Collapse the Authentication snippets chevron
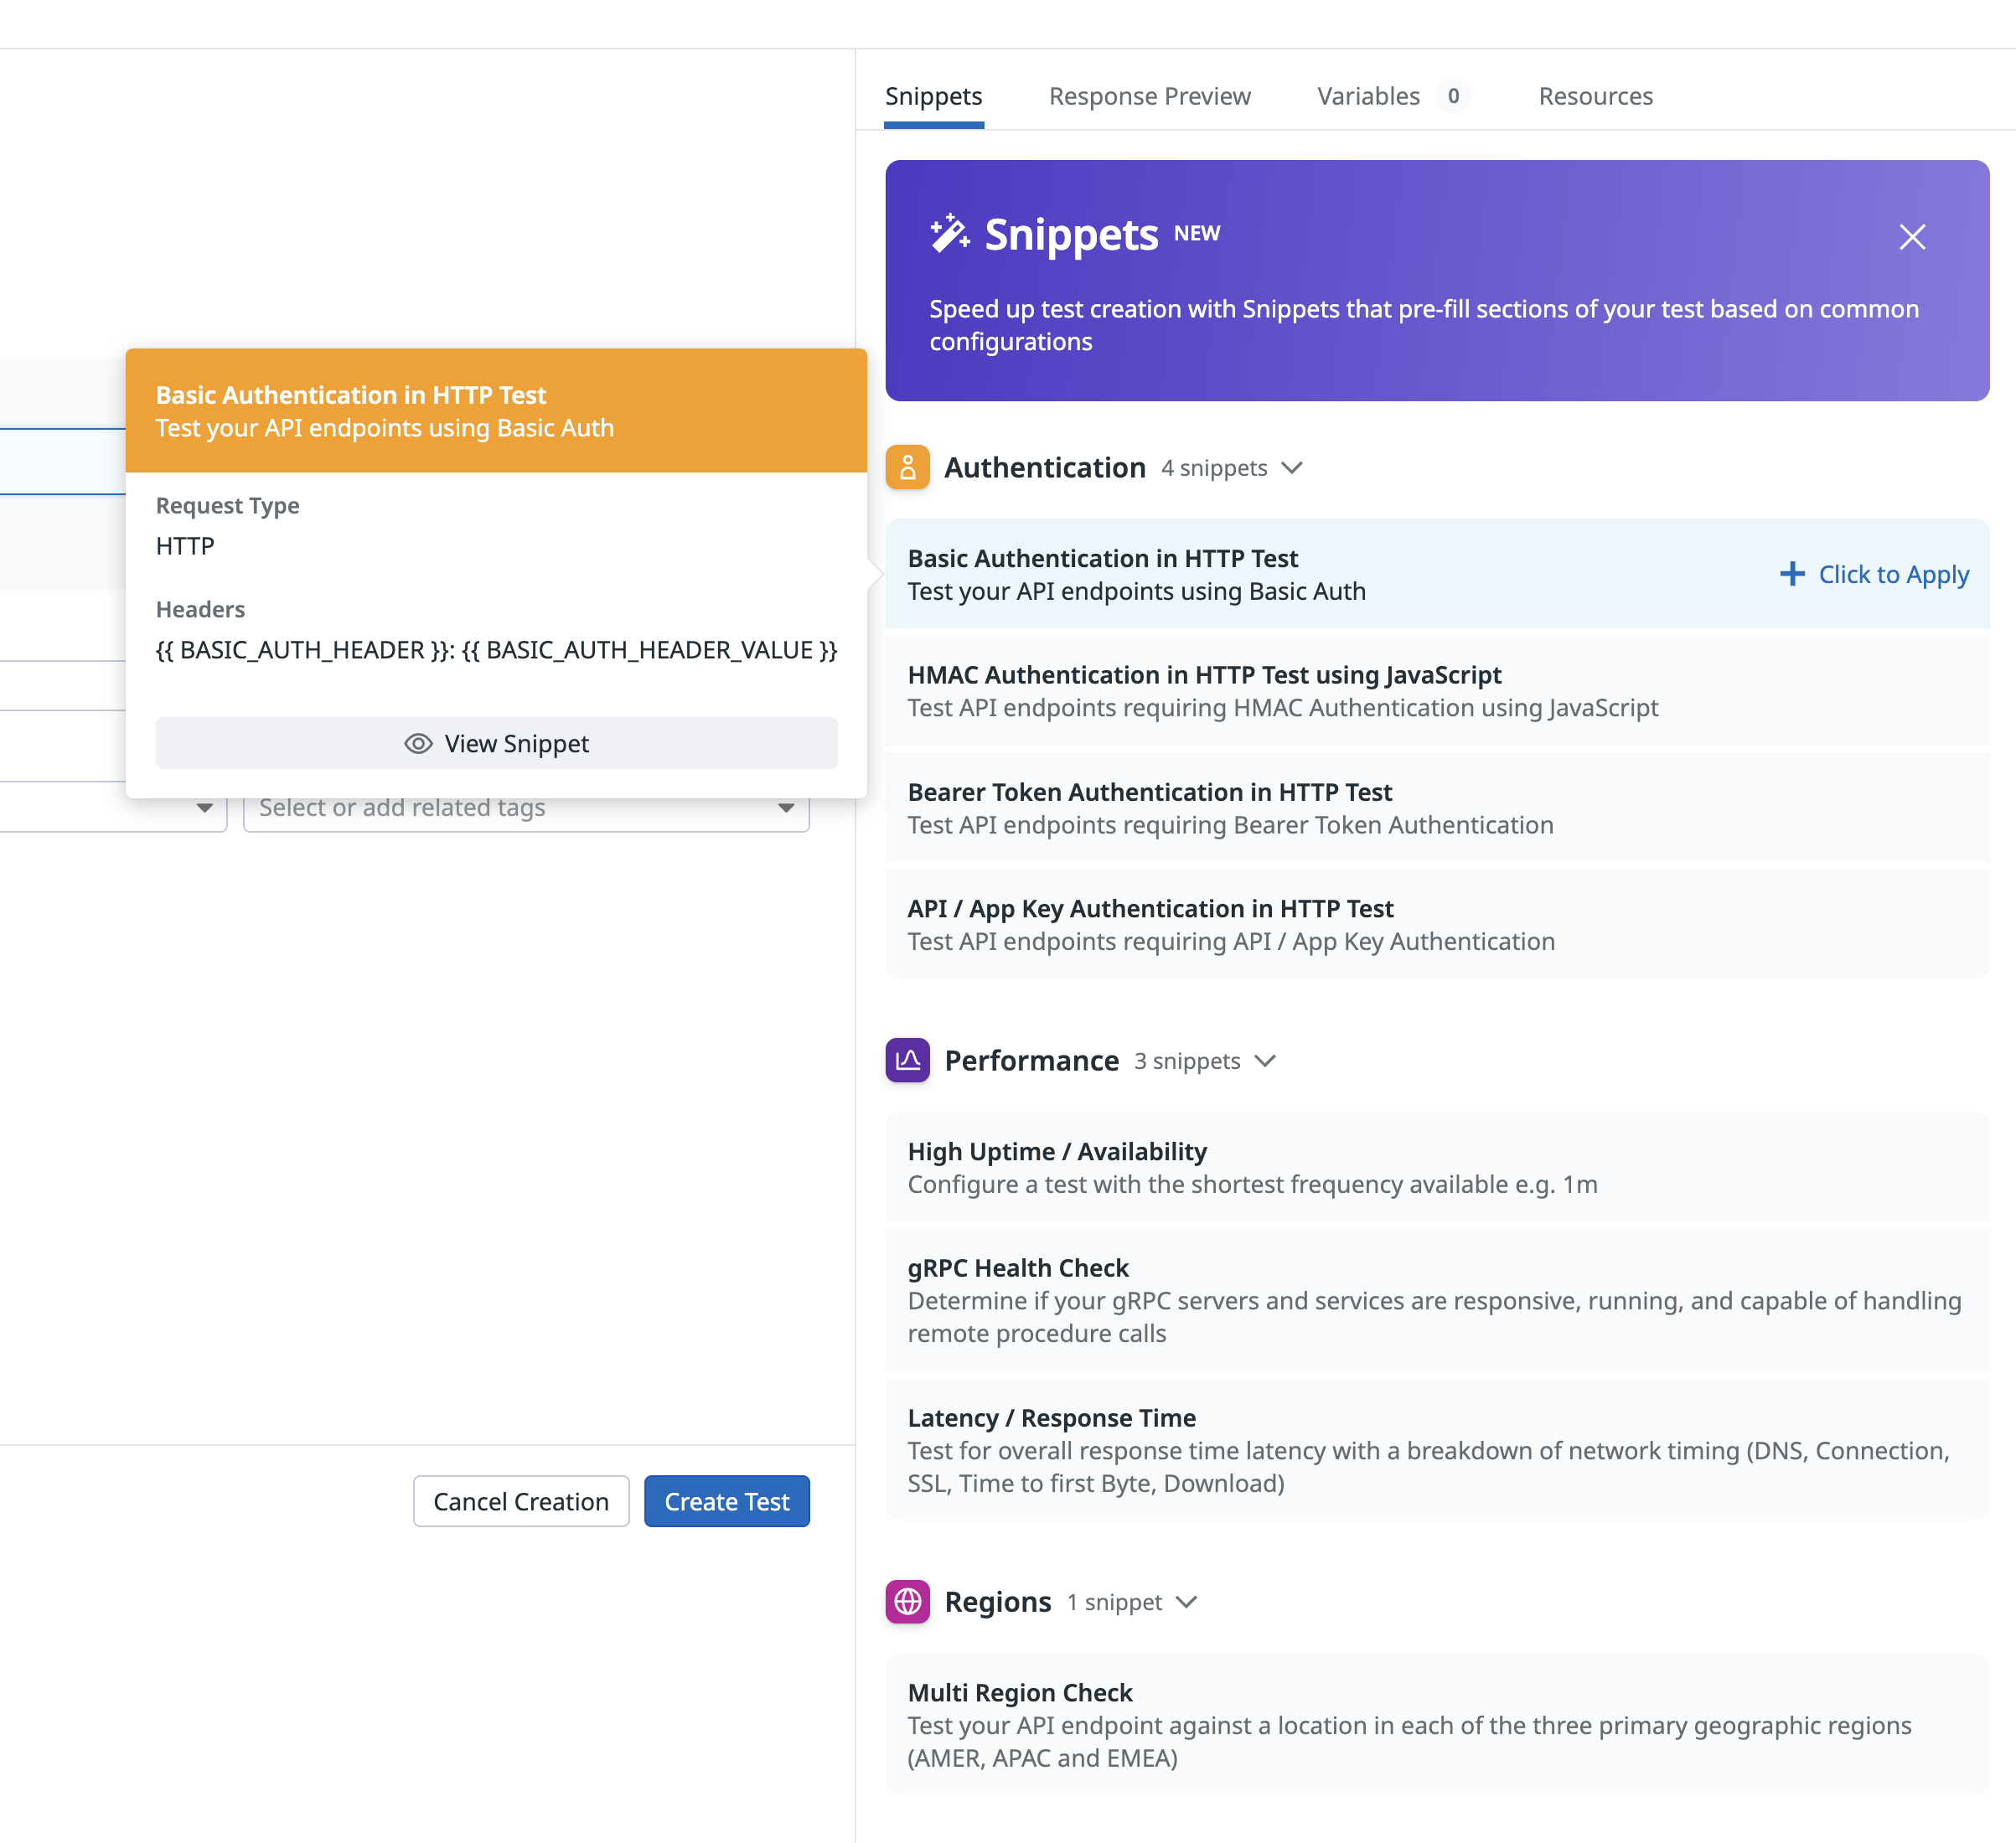 point(1292,468)
